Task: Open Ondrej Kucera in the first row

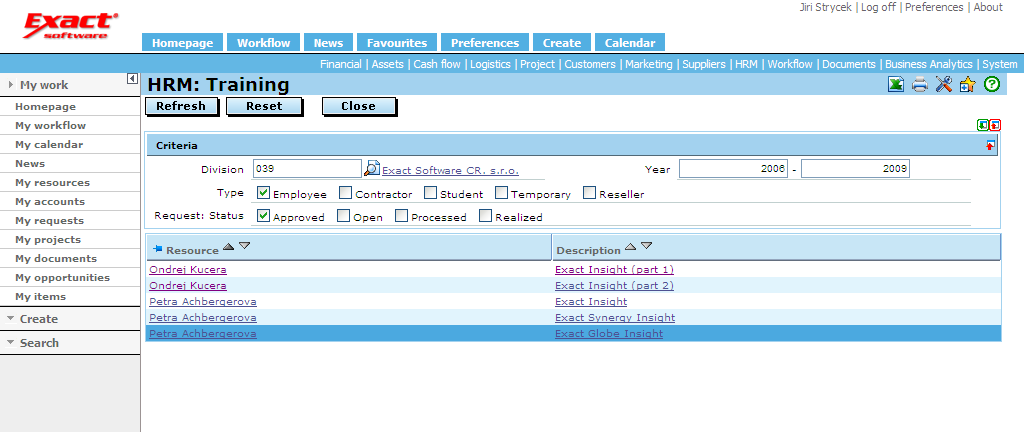Action: 188,269
